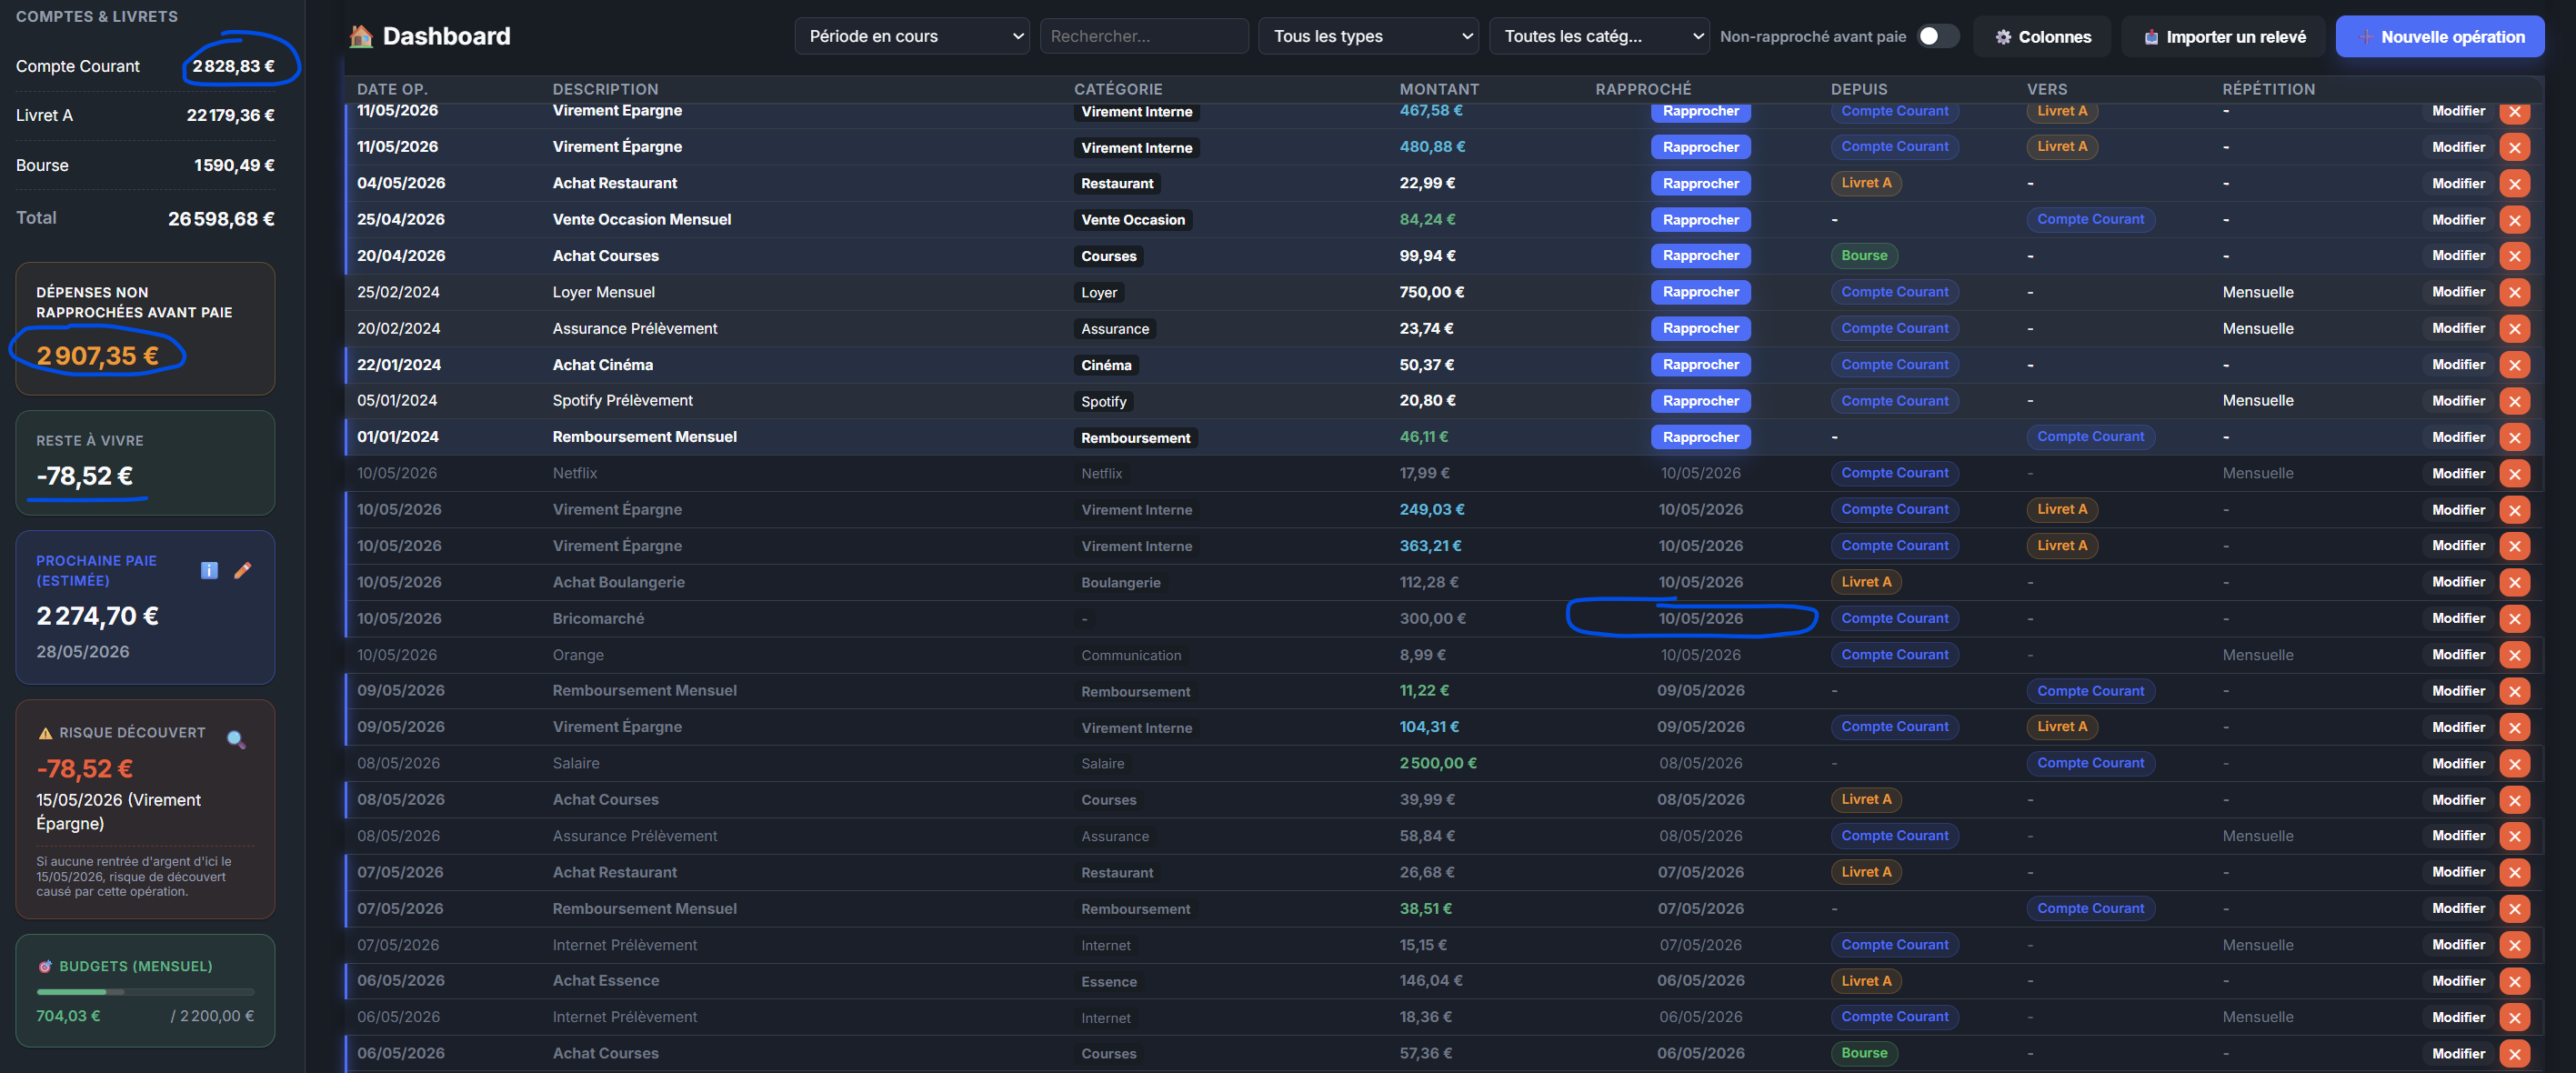The height and width of the screenshot is (1073, 2576).
Task: Select the Bourse account balance 1 590,49 €
Action: pyautogui.click(x=233, y=165)
